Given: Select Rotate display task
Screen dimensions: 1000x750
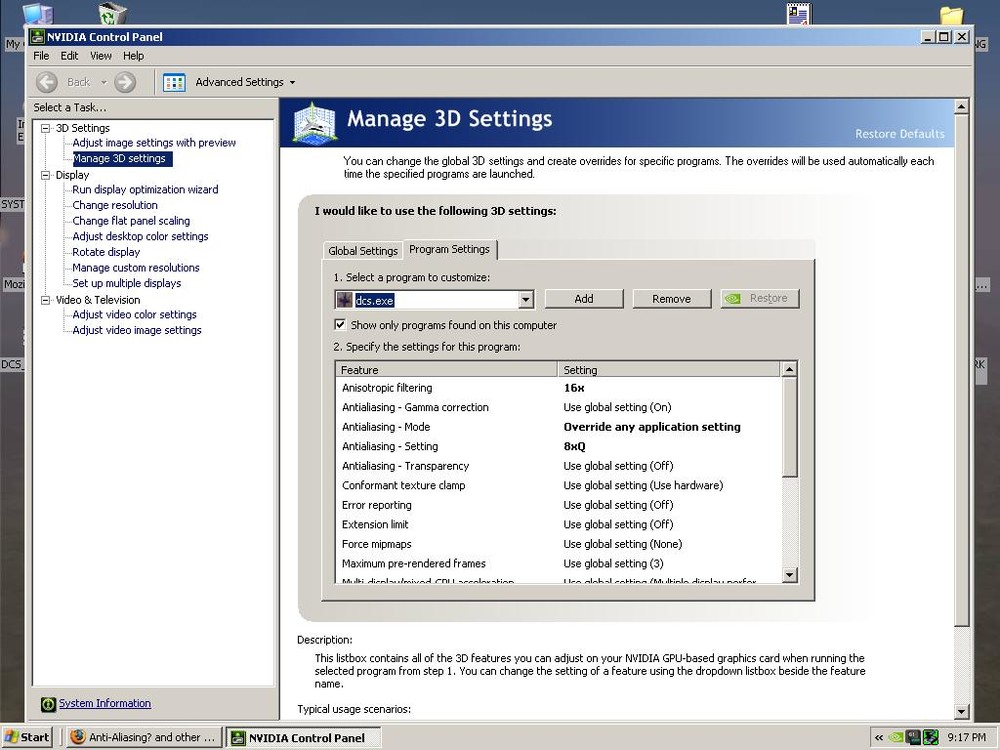Looking at the screenshot, I should [106, 252].
